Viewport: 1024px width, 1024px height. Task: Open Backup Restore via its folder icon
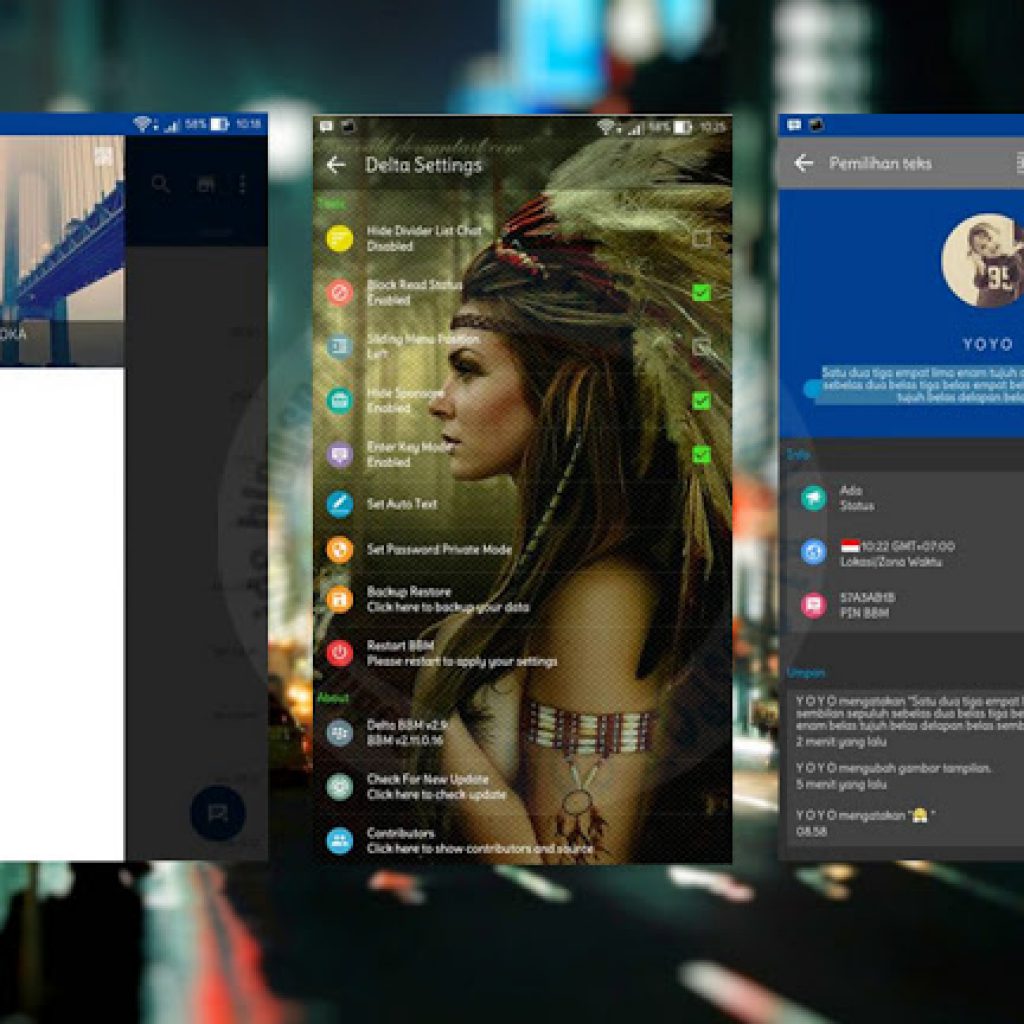[338, 597]
